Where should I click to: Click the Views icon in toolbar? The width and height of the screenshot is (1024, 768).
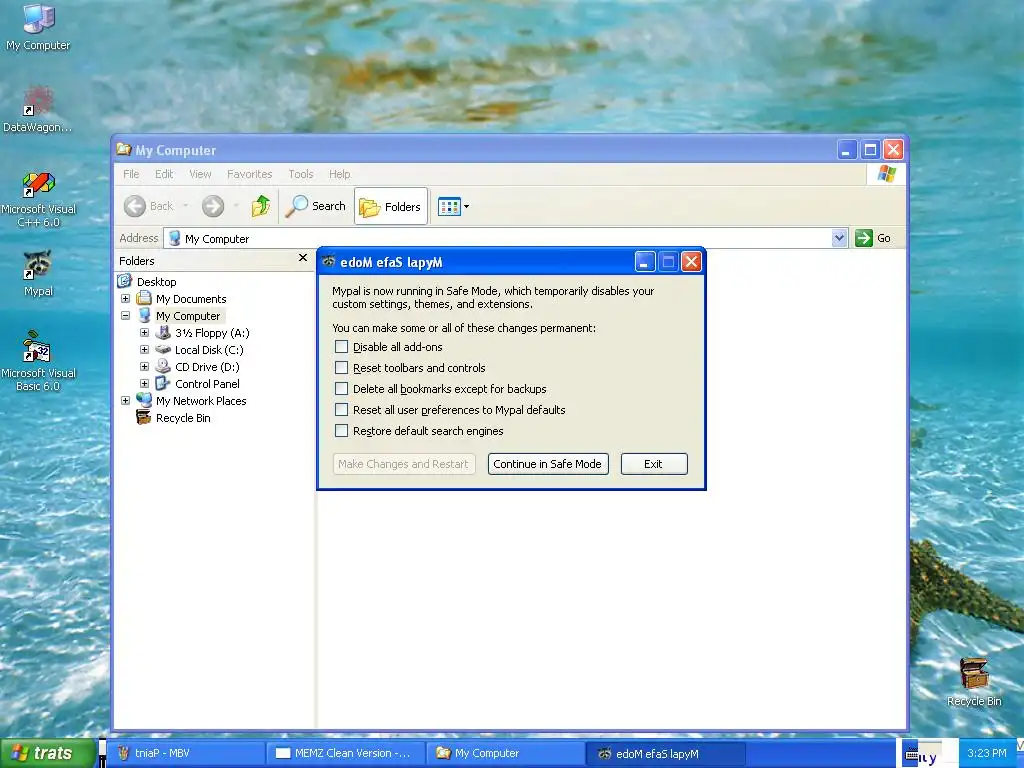click(x=449, y=206)
